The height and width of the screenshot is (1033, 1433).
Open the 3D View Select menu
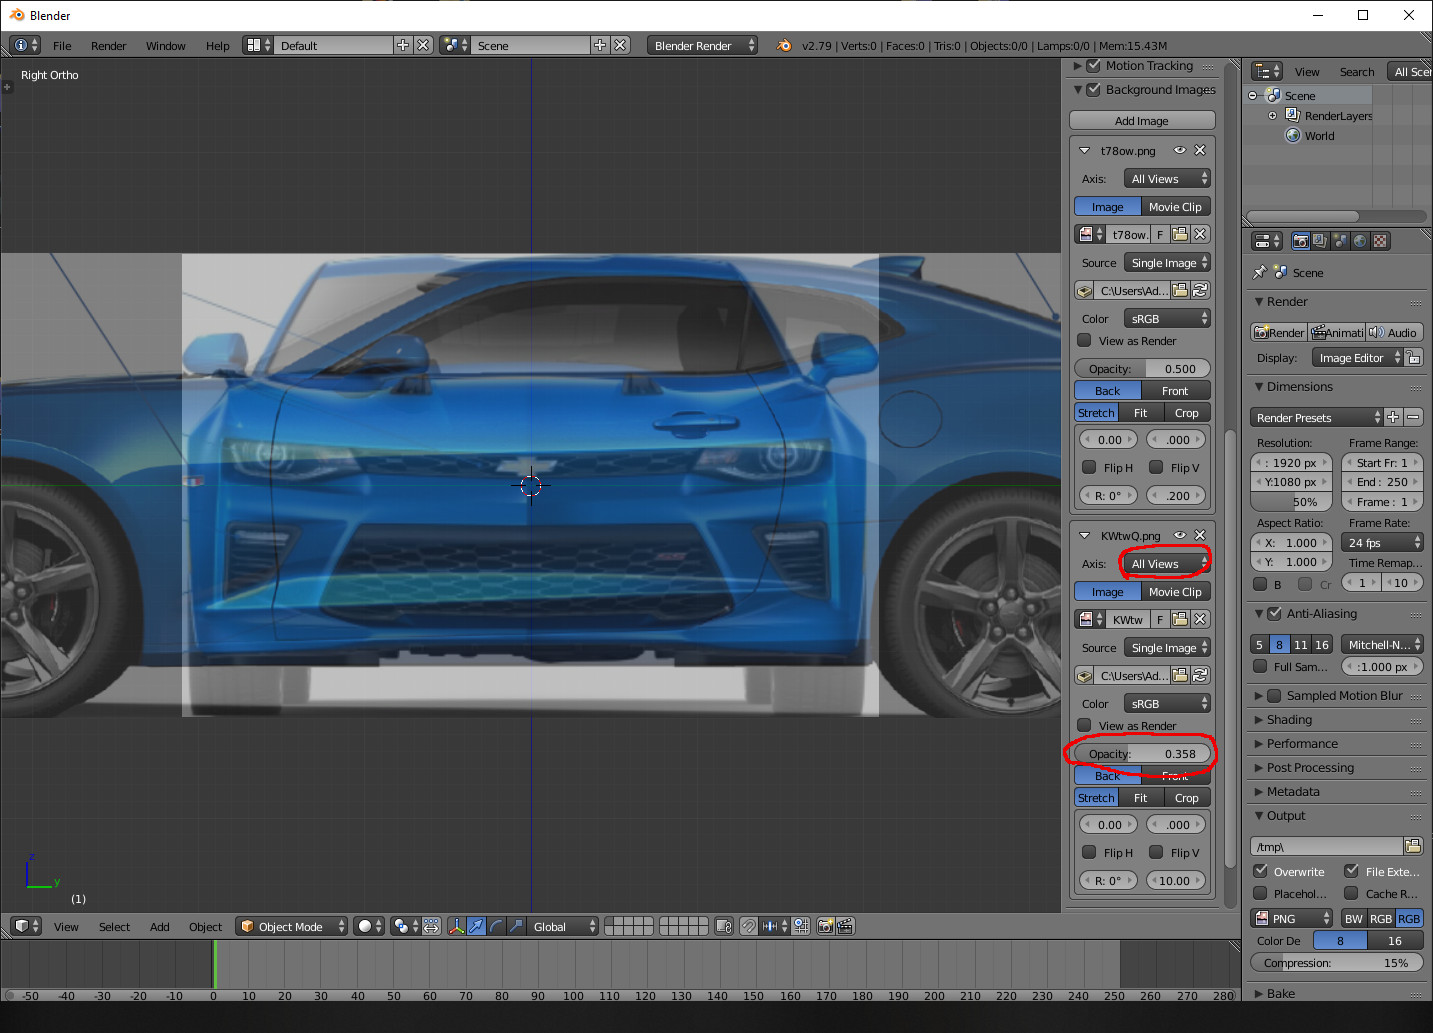point(114,926)
